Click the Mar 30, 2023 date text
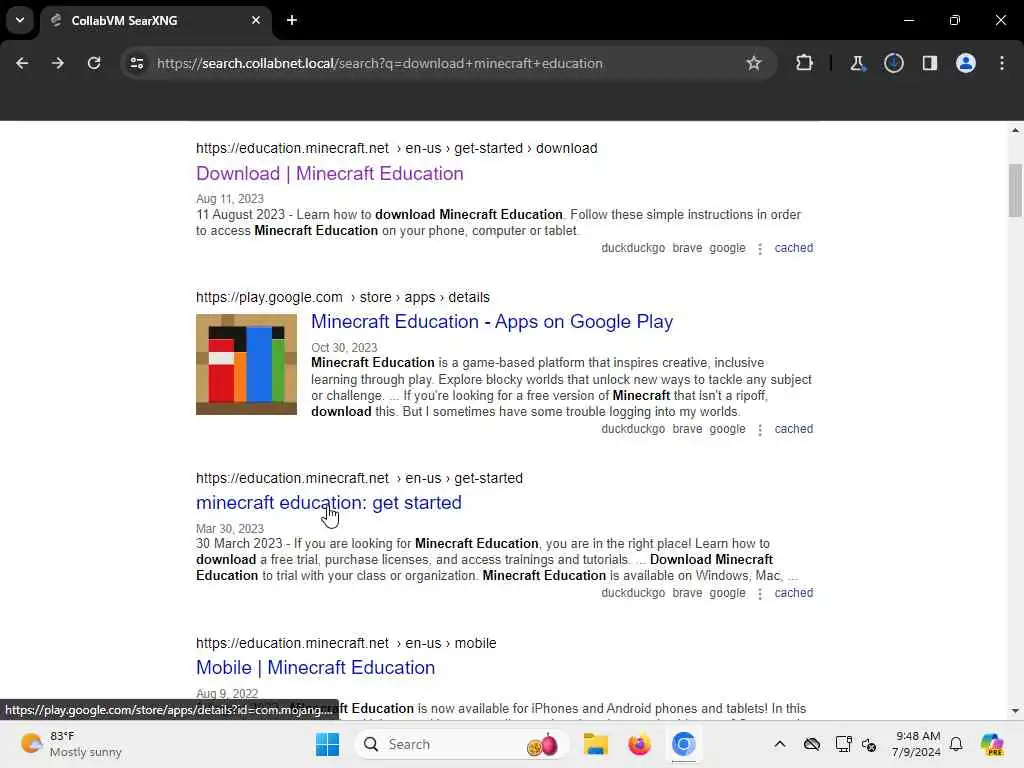 [230, 528]
